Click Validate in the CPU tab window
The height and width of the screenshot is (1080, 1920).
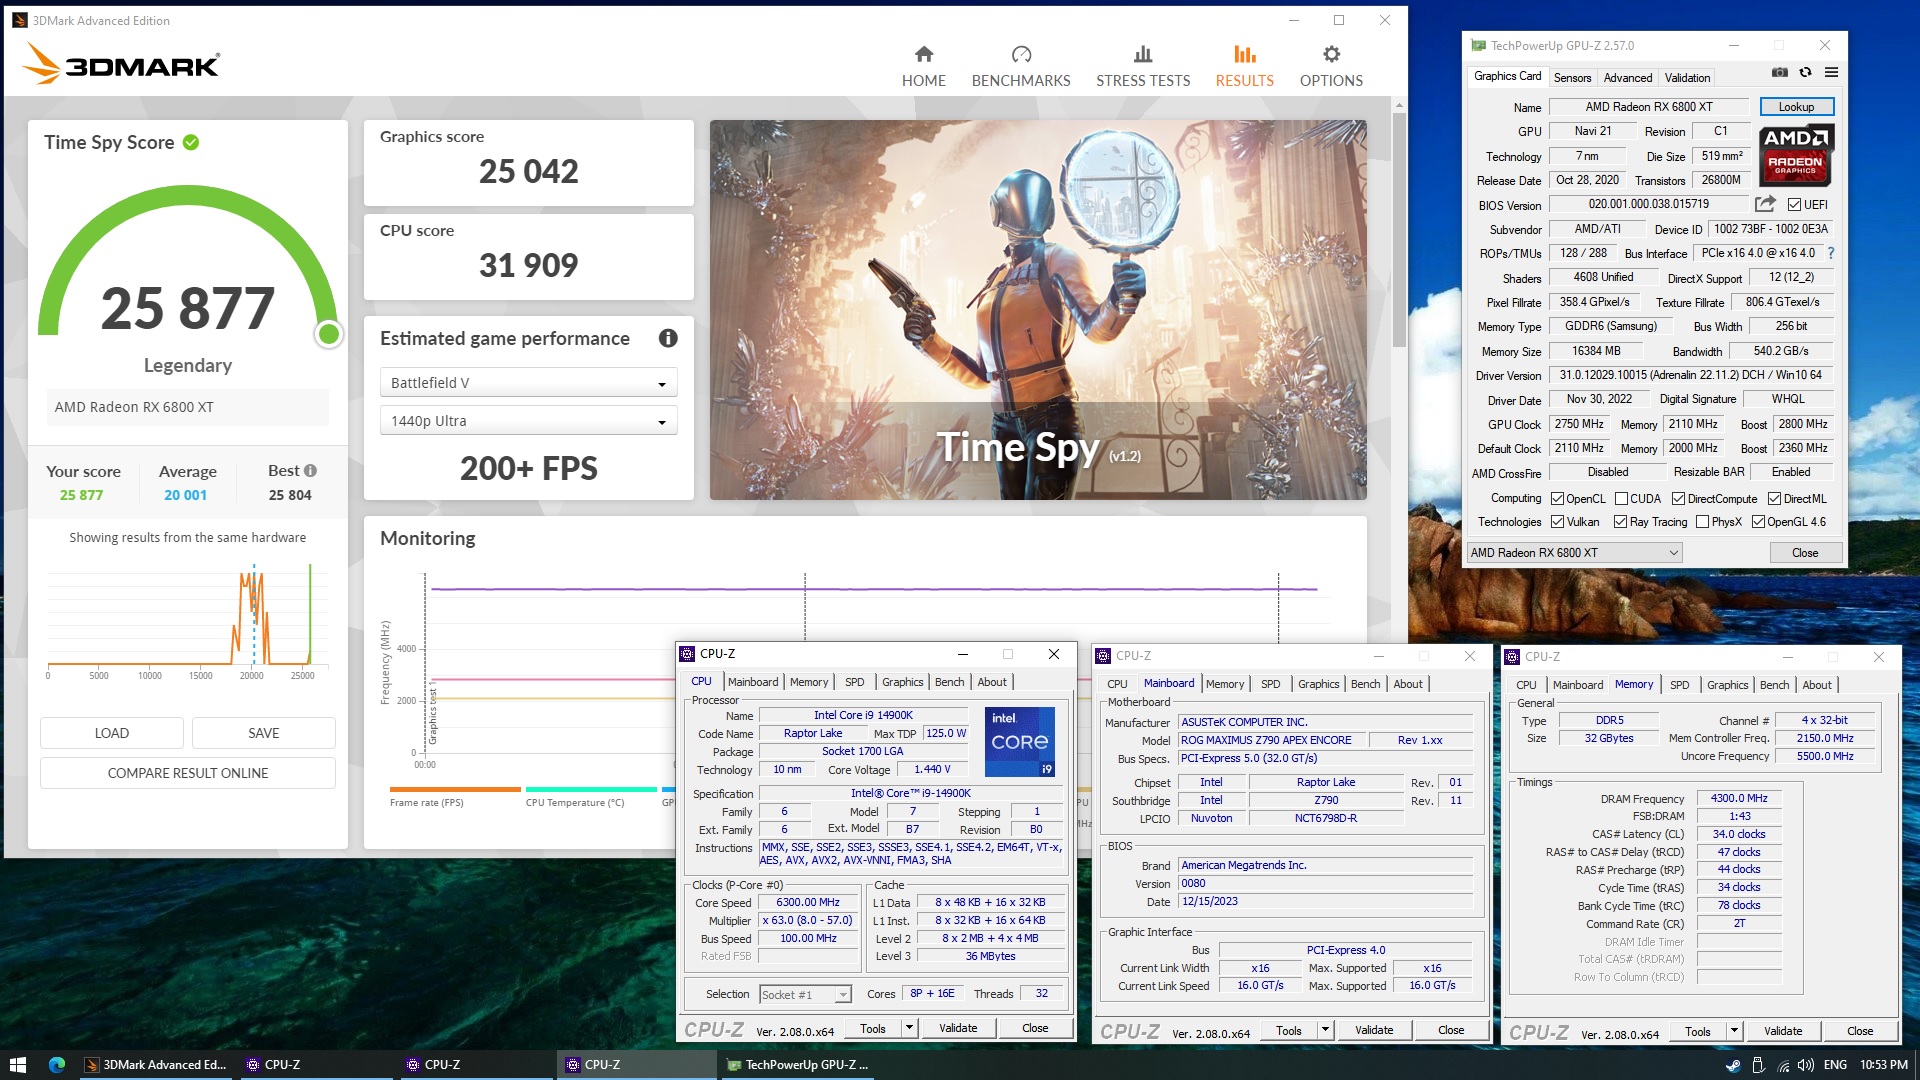click(x=957, y=1028)
